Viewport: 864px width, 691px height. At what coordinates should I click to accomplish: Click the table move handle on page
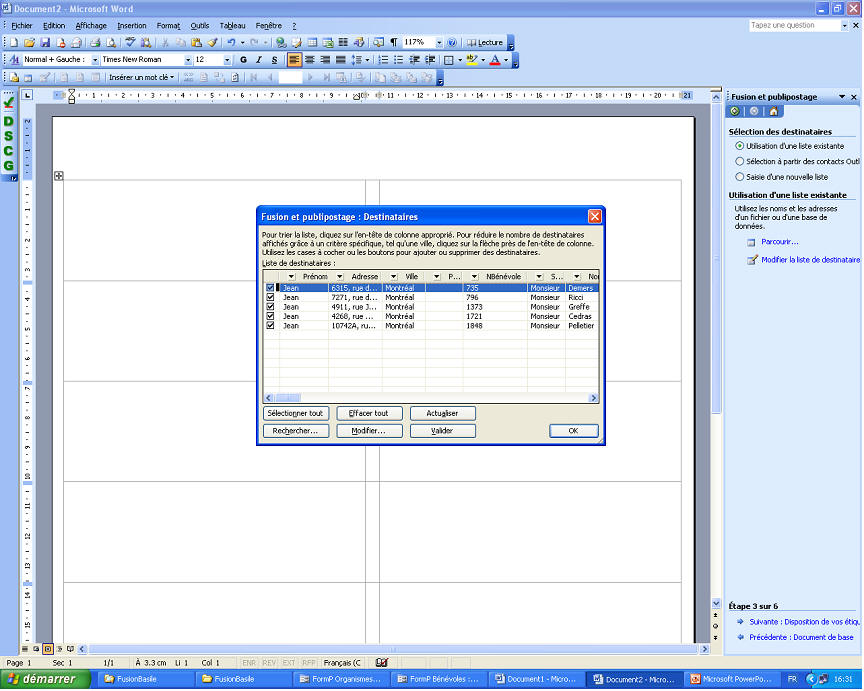[58, 176]
